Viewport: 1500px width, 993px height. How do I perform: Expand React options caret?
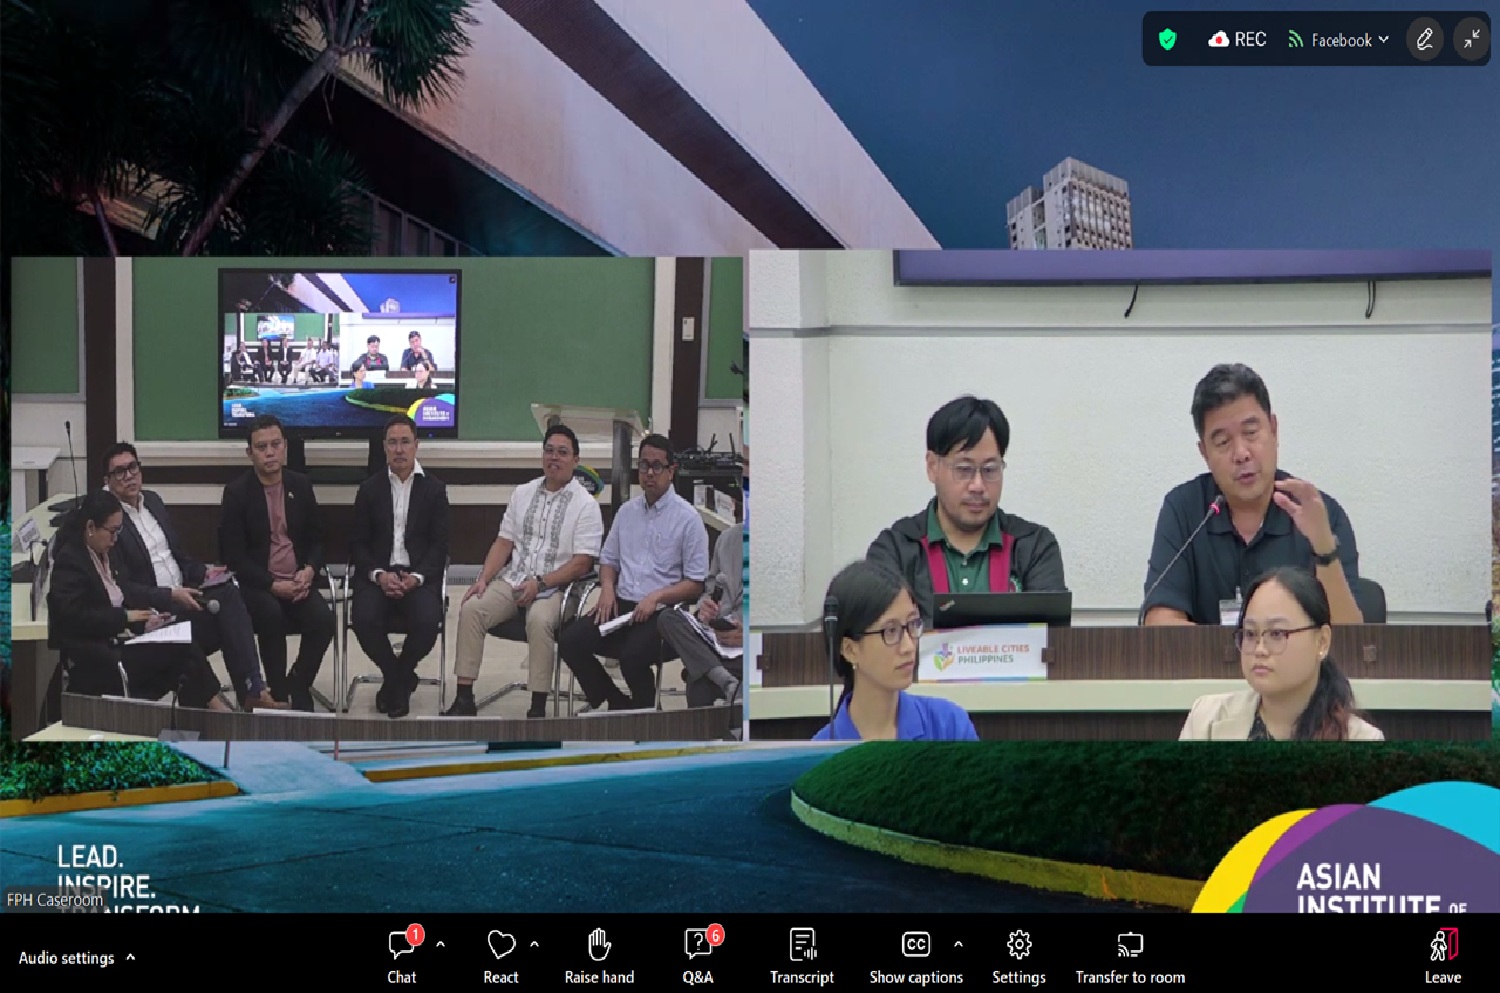(x=534, y=944)
